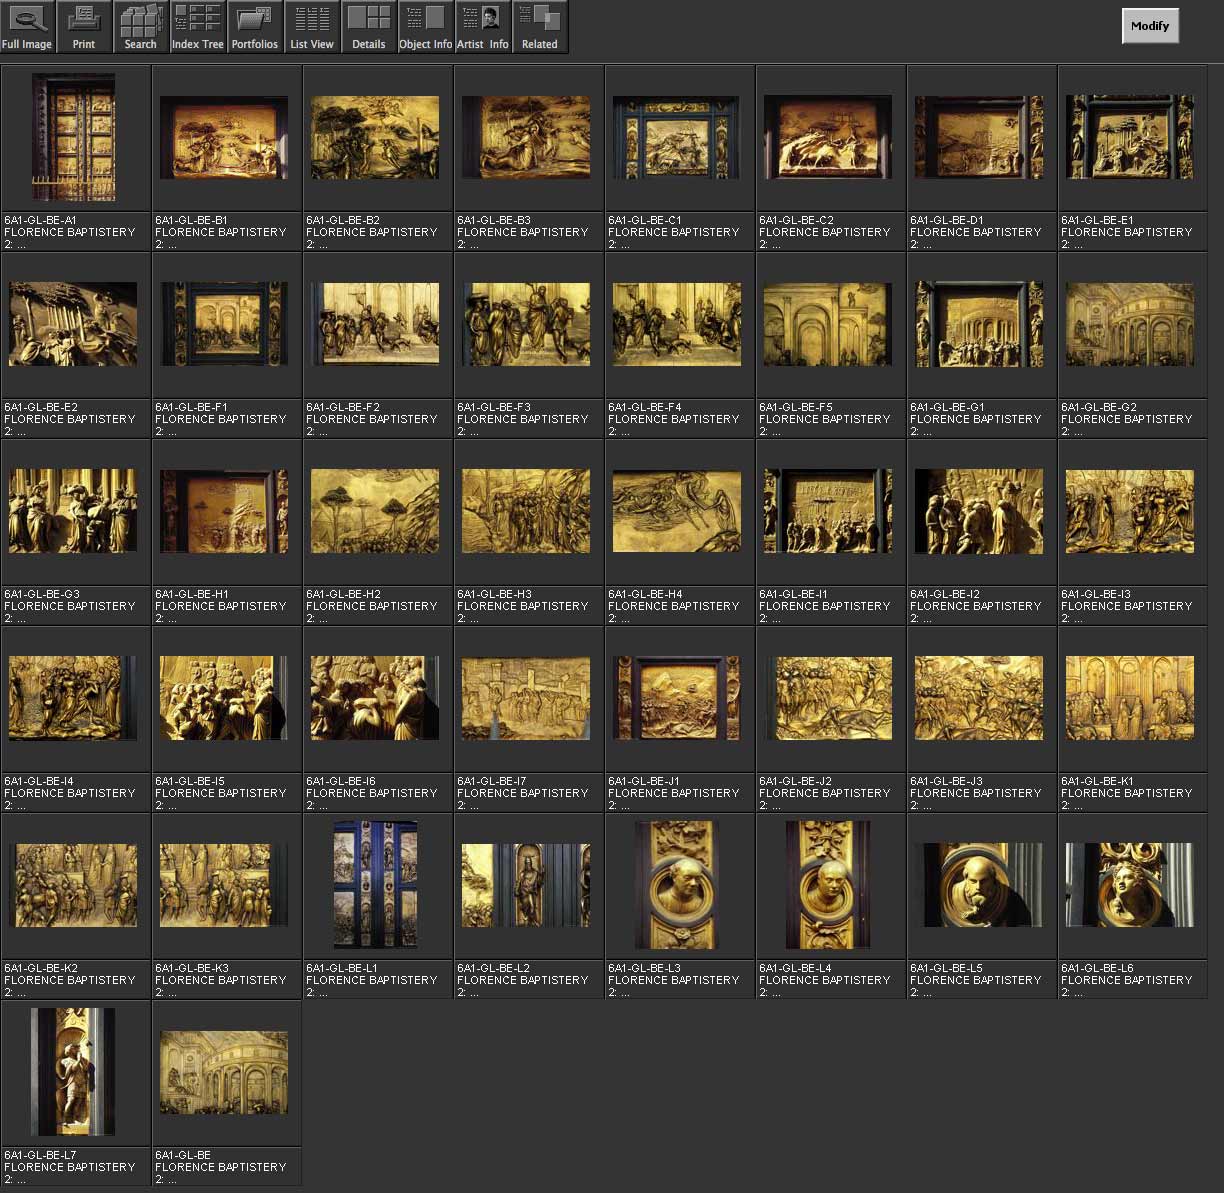Show Artist Info
1224x1193 pixels.
pos(483,27)
